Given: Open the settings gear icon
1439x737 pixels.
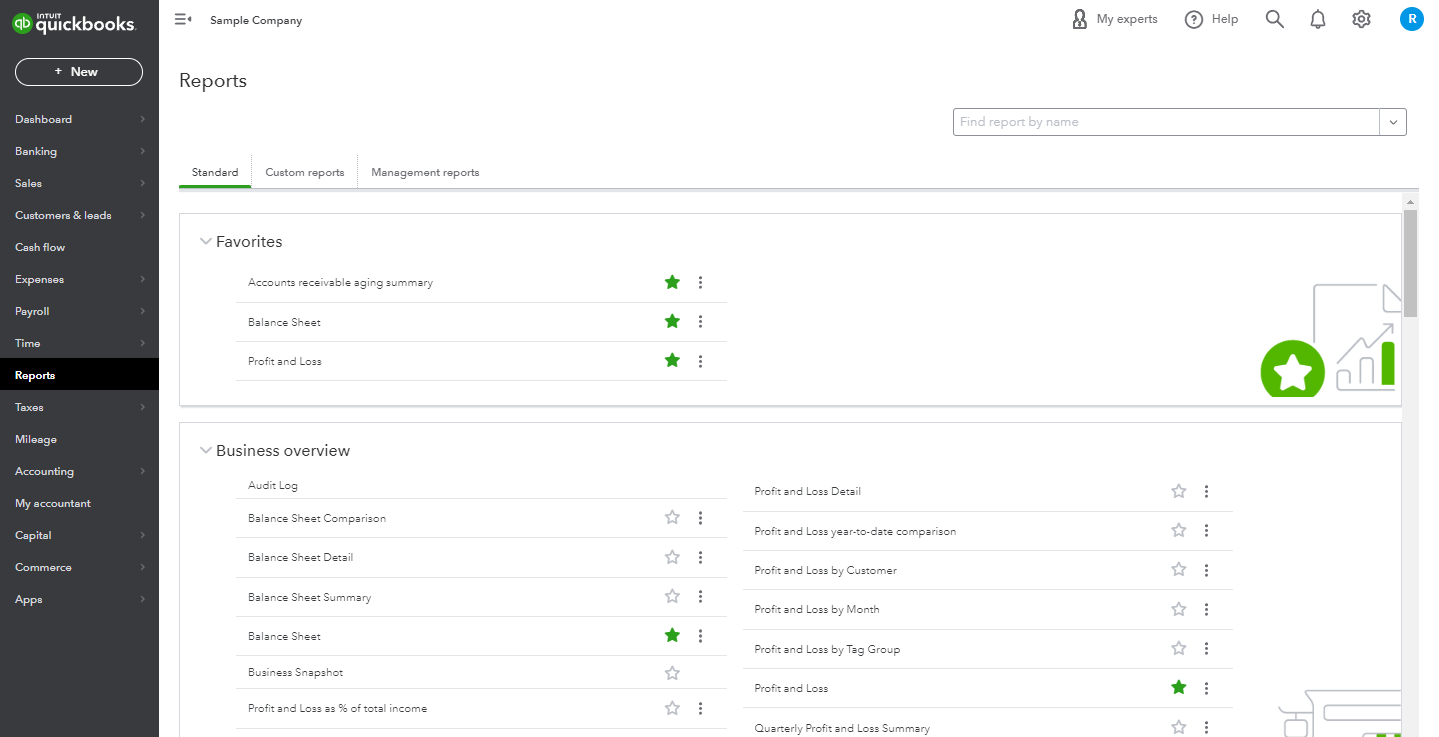Looking at the screenshot, I should pos(1361,19).
